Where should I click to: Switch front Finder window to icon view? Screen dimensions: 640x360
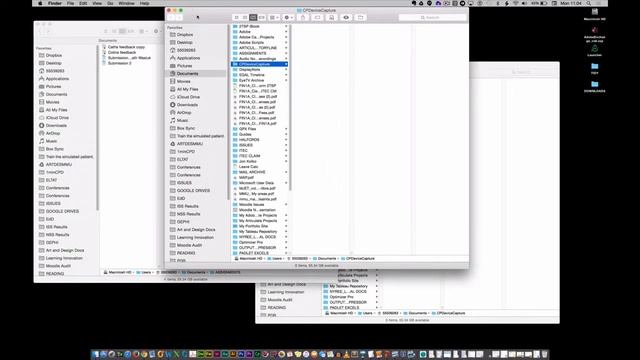236,18
